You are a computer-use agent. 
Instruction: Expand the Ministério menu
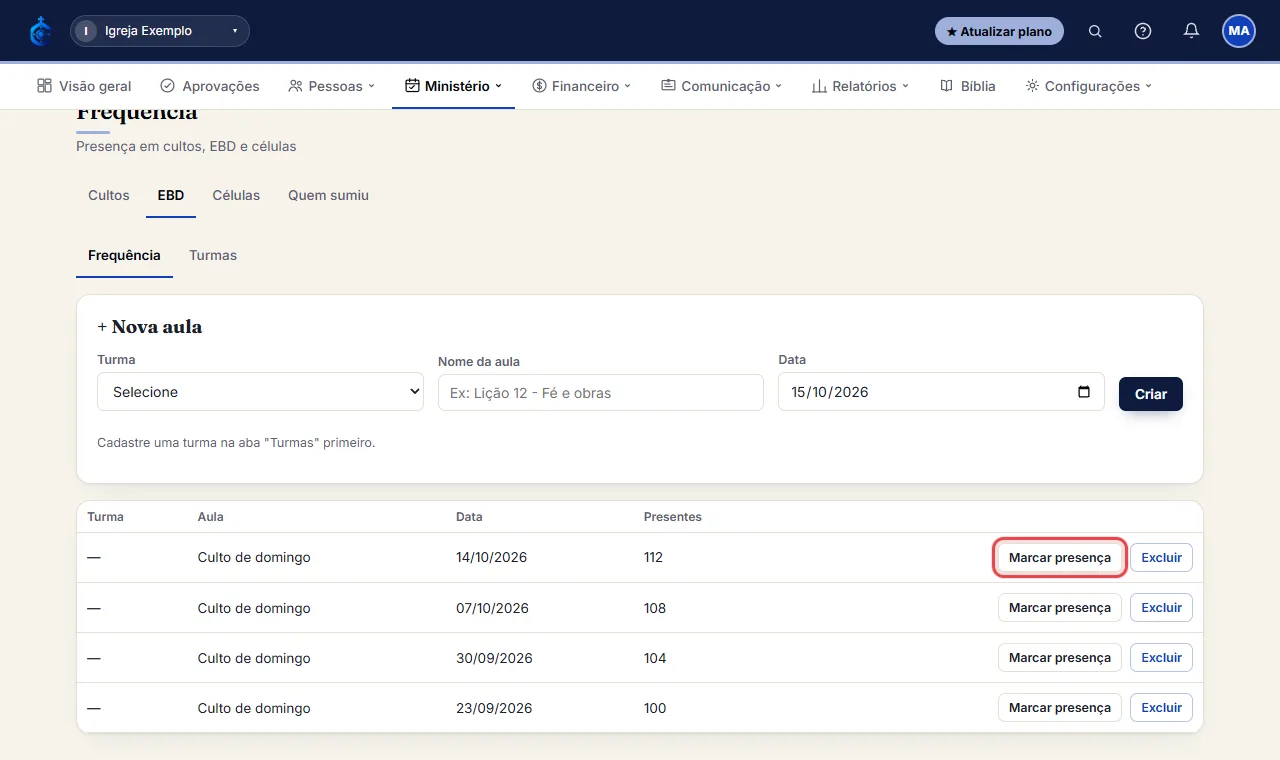pyautogui.click(x=453, y=86)
